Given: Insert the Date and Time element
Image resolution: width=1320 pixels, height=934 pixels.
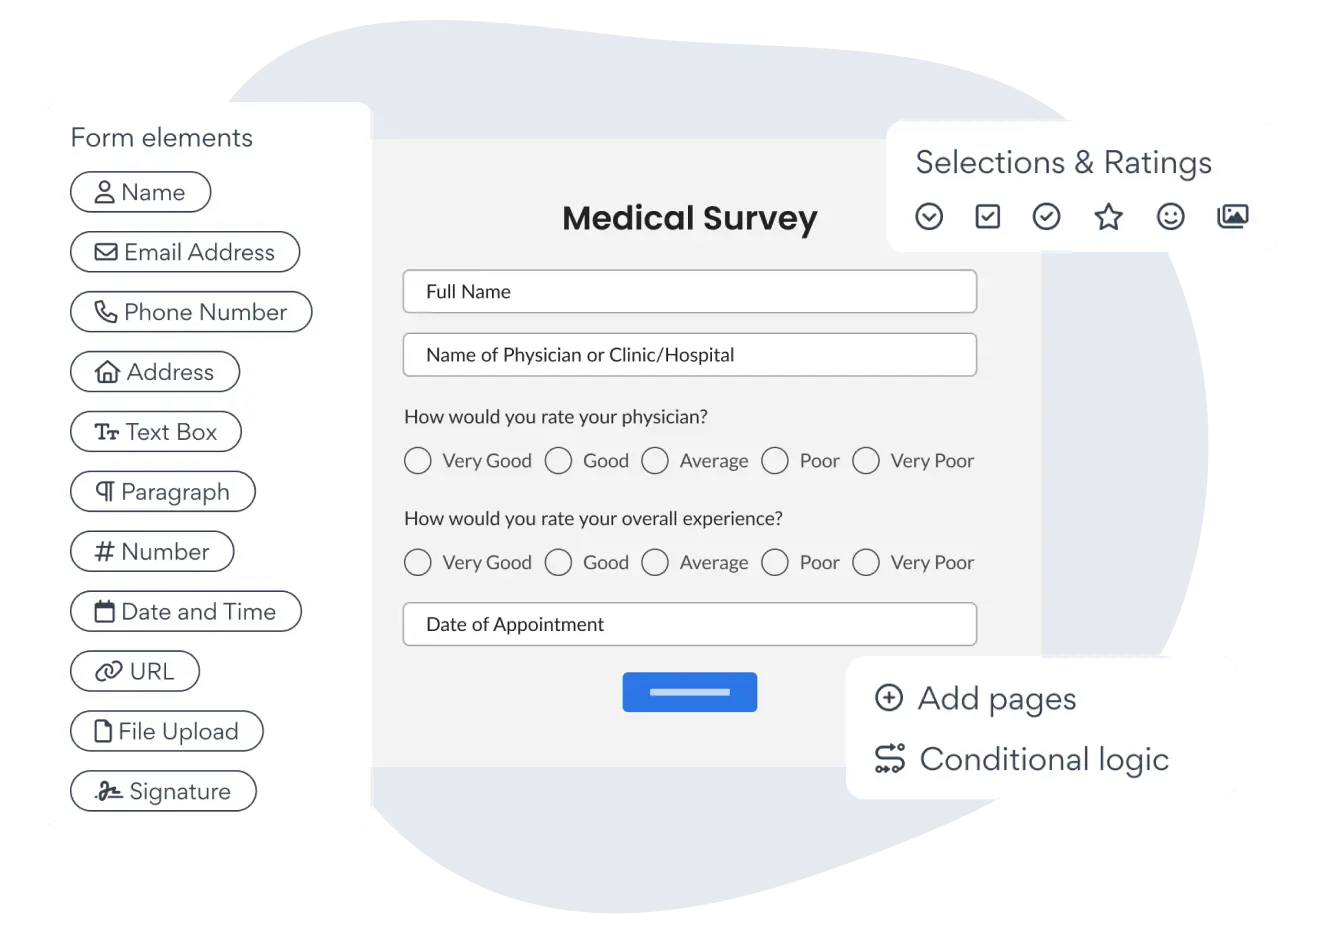Looking at the screenshot, I should pos(186,612).
